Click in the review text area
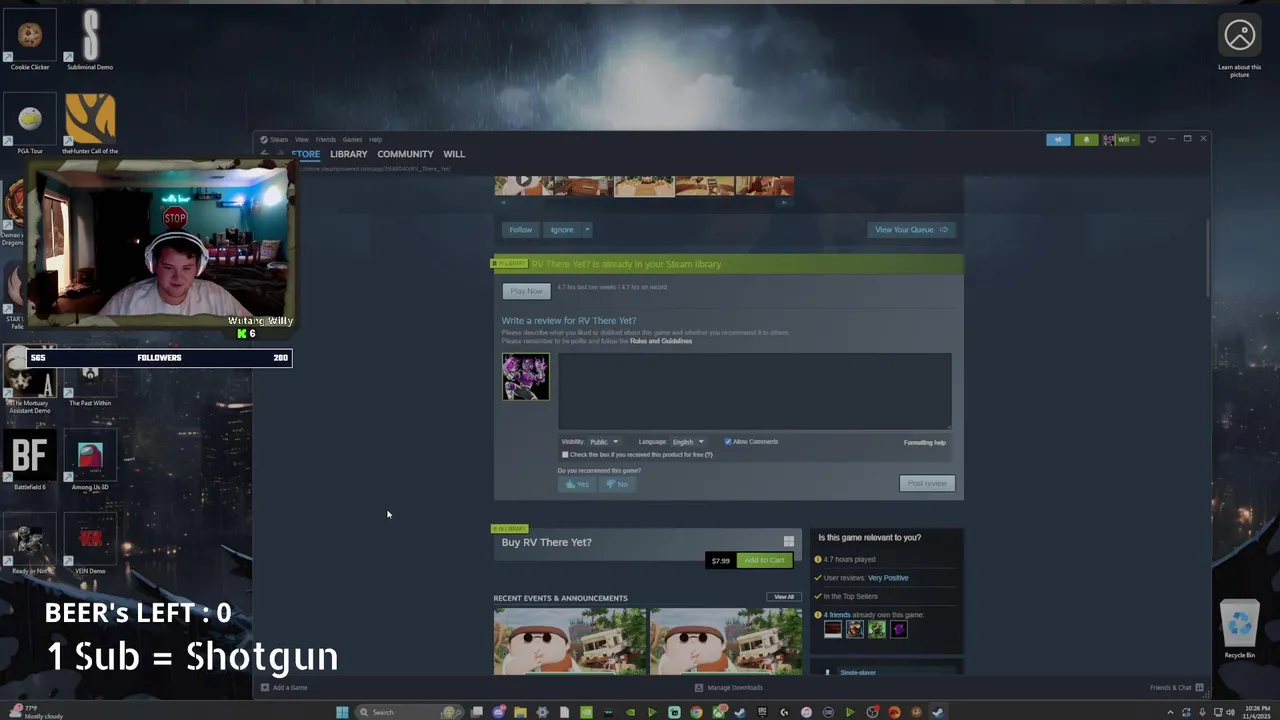 pos(754,391)
